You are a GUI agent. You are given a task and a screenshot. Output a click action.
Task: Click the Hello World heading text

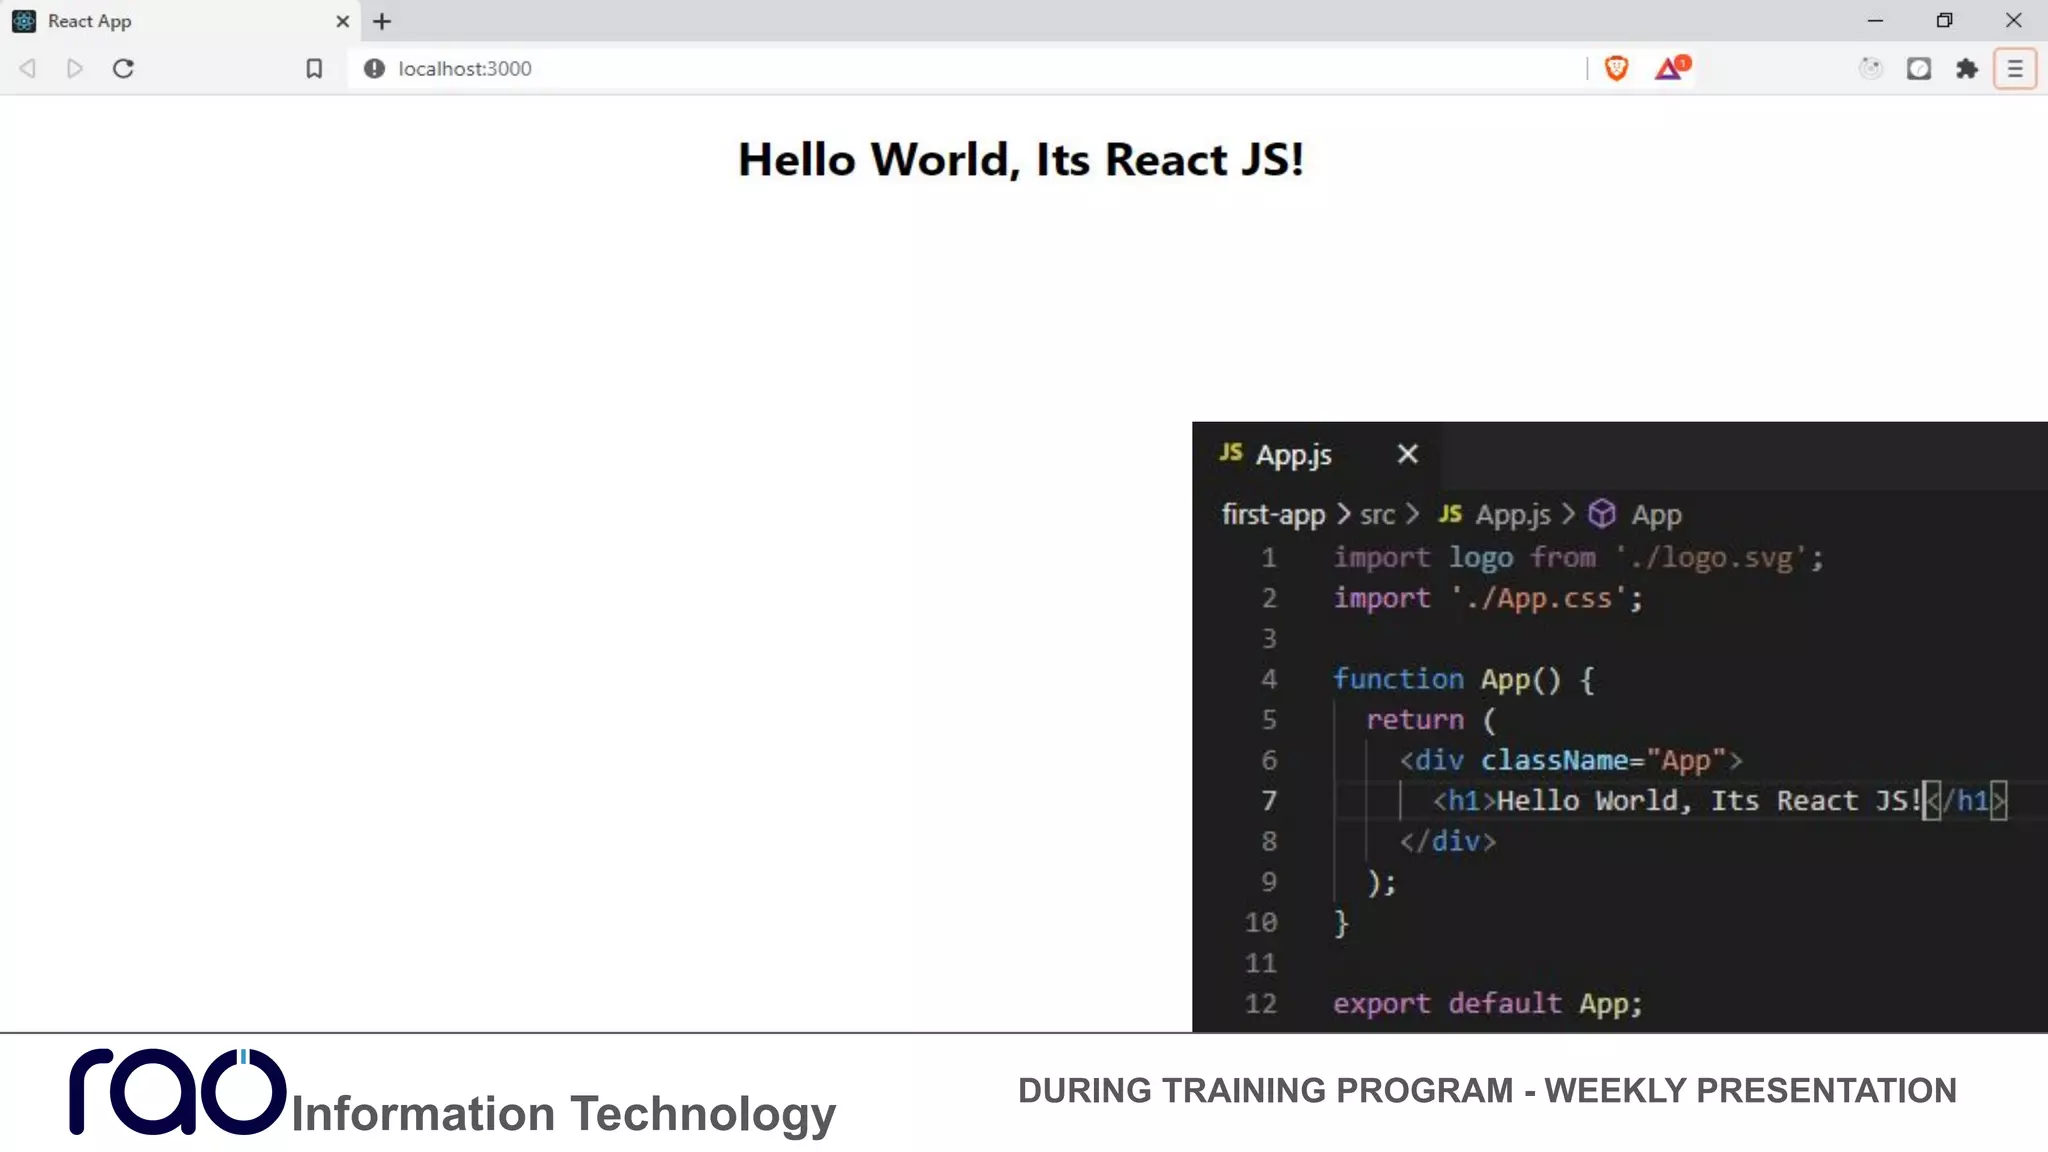1020,160
